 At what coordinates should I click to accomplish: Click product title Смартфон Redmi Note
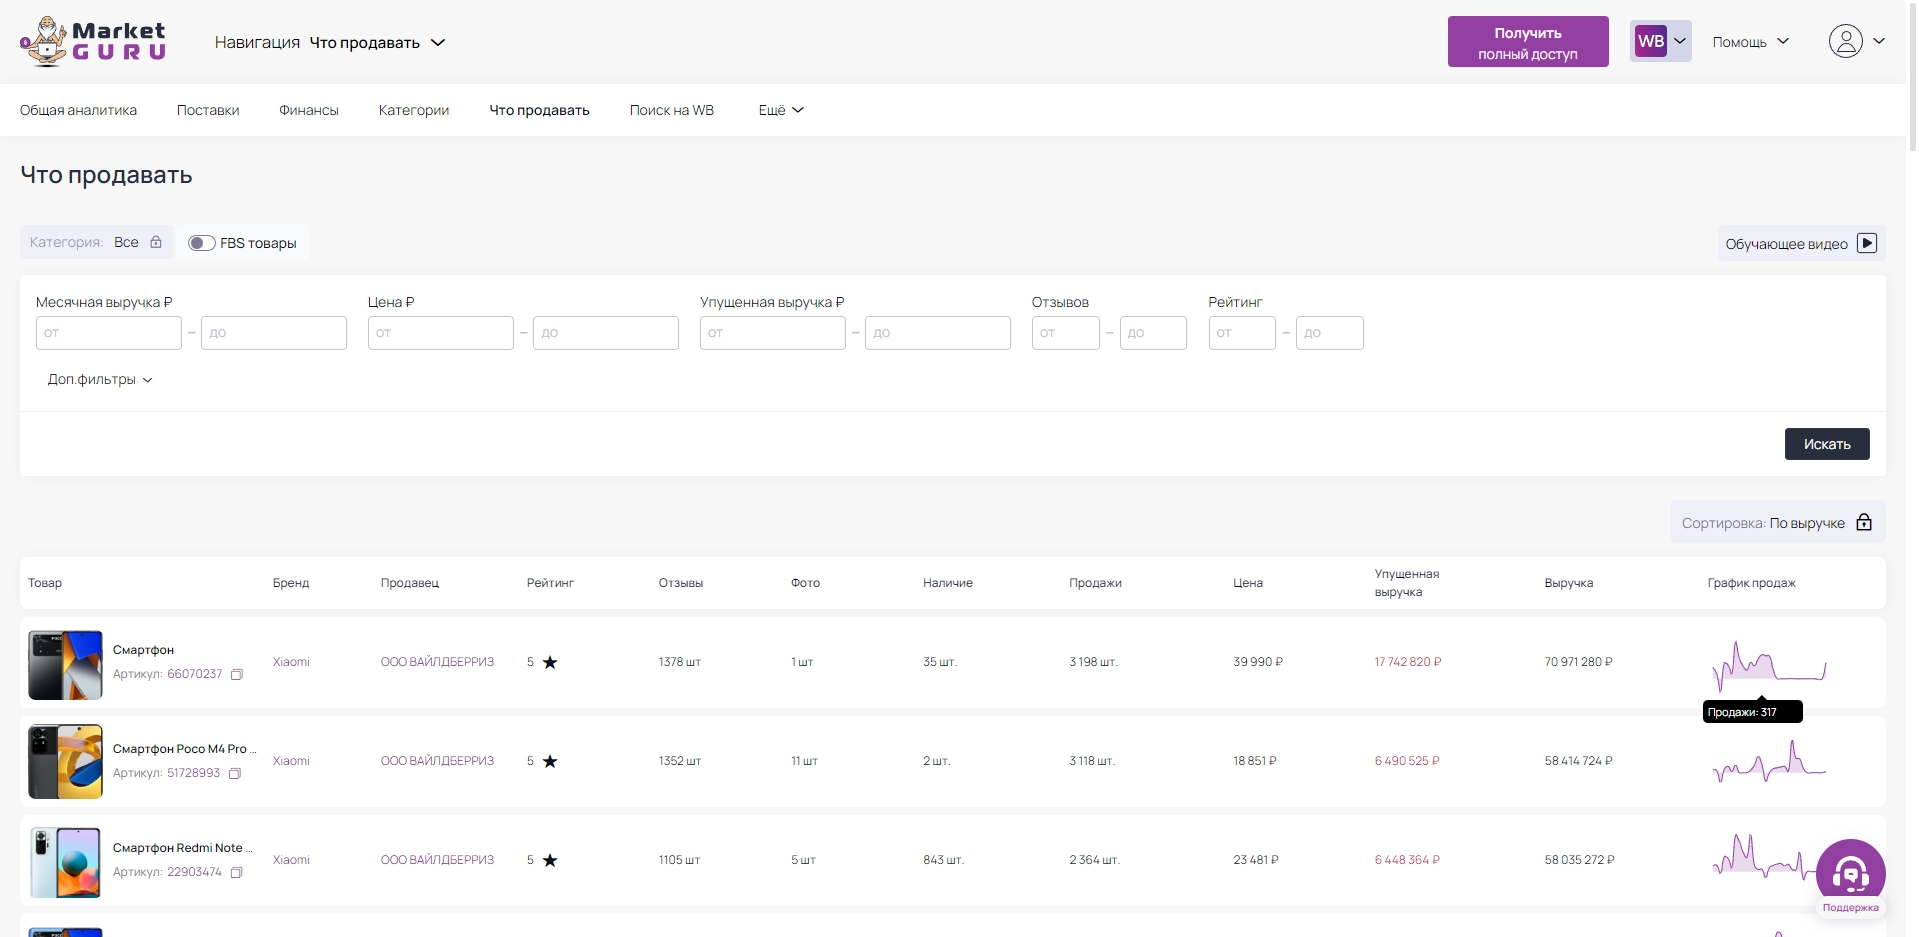pos(182,848)
